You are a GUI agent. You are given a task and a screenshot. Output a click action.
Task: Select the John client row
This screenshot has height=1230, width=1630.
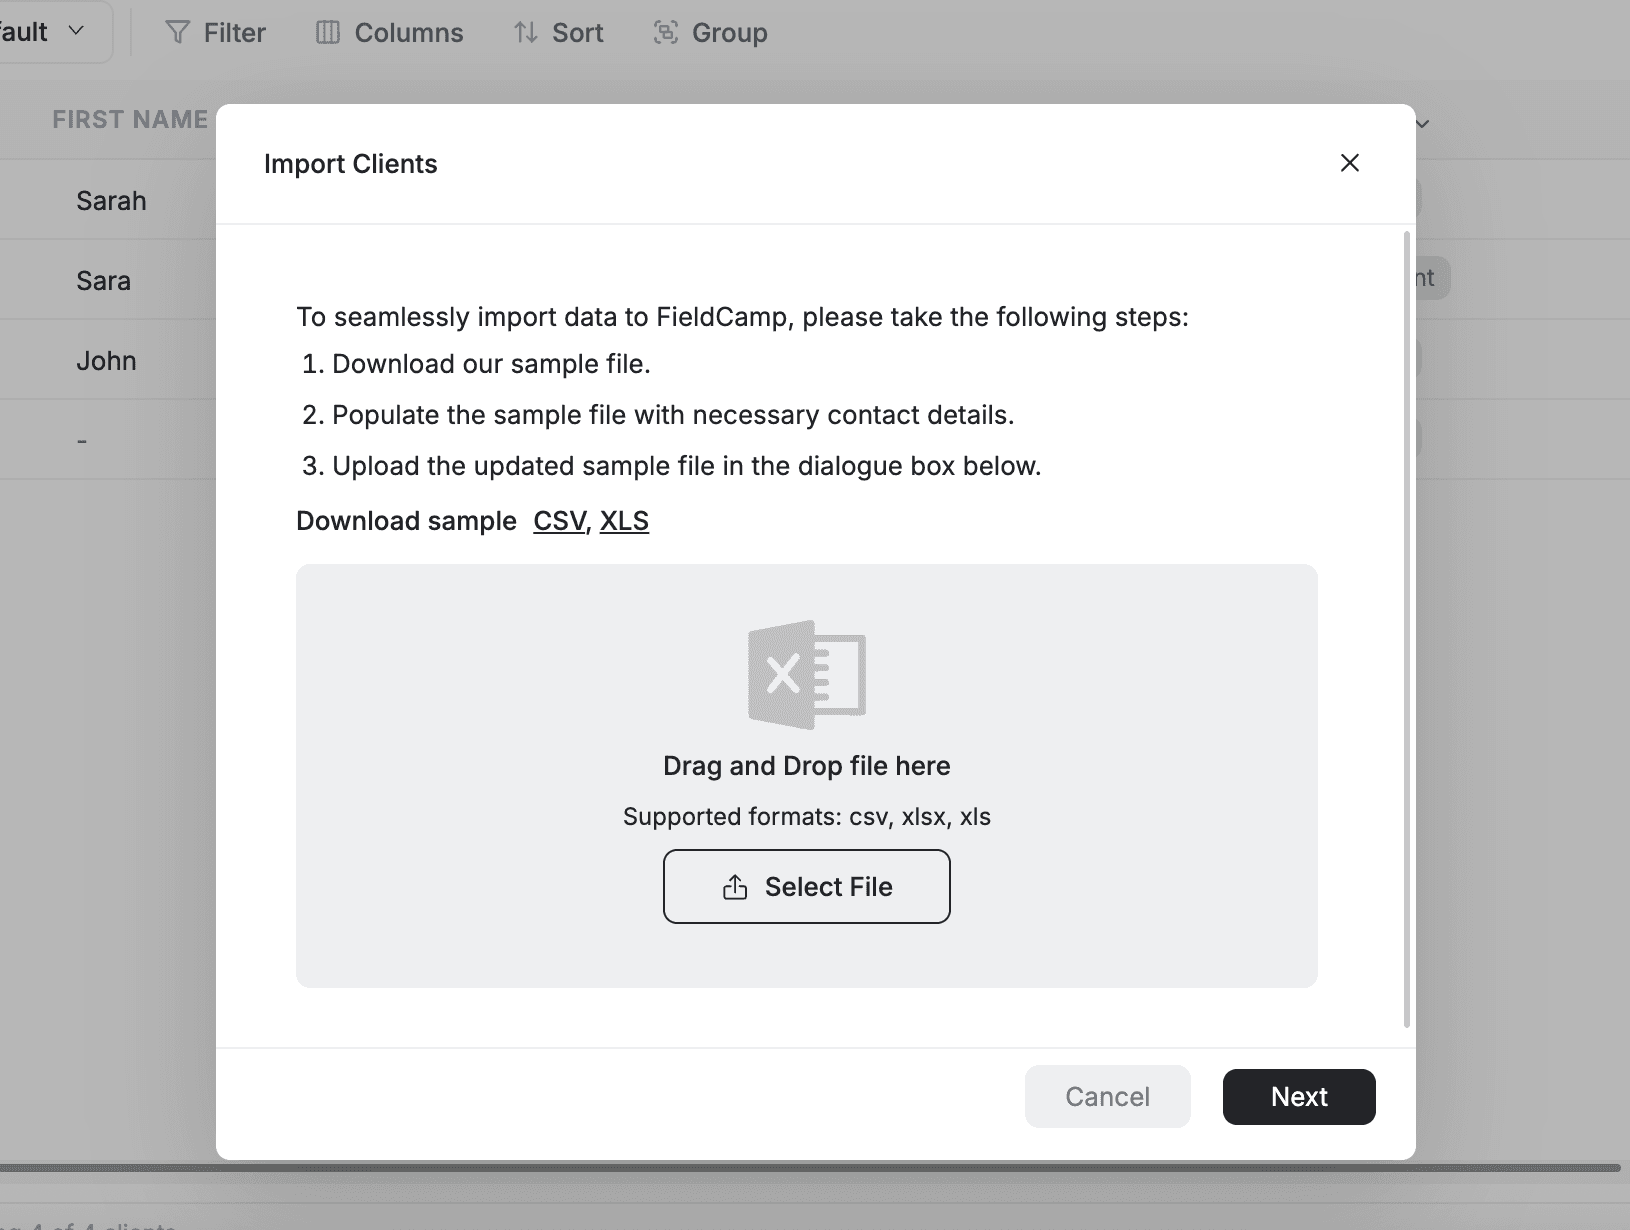[106, 361]
